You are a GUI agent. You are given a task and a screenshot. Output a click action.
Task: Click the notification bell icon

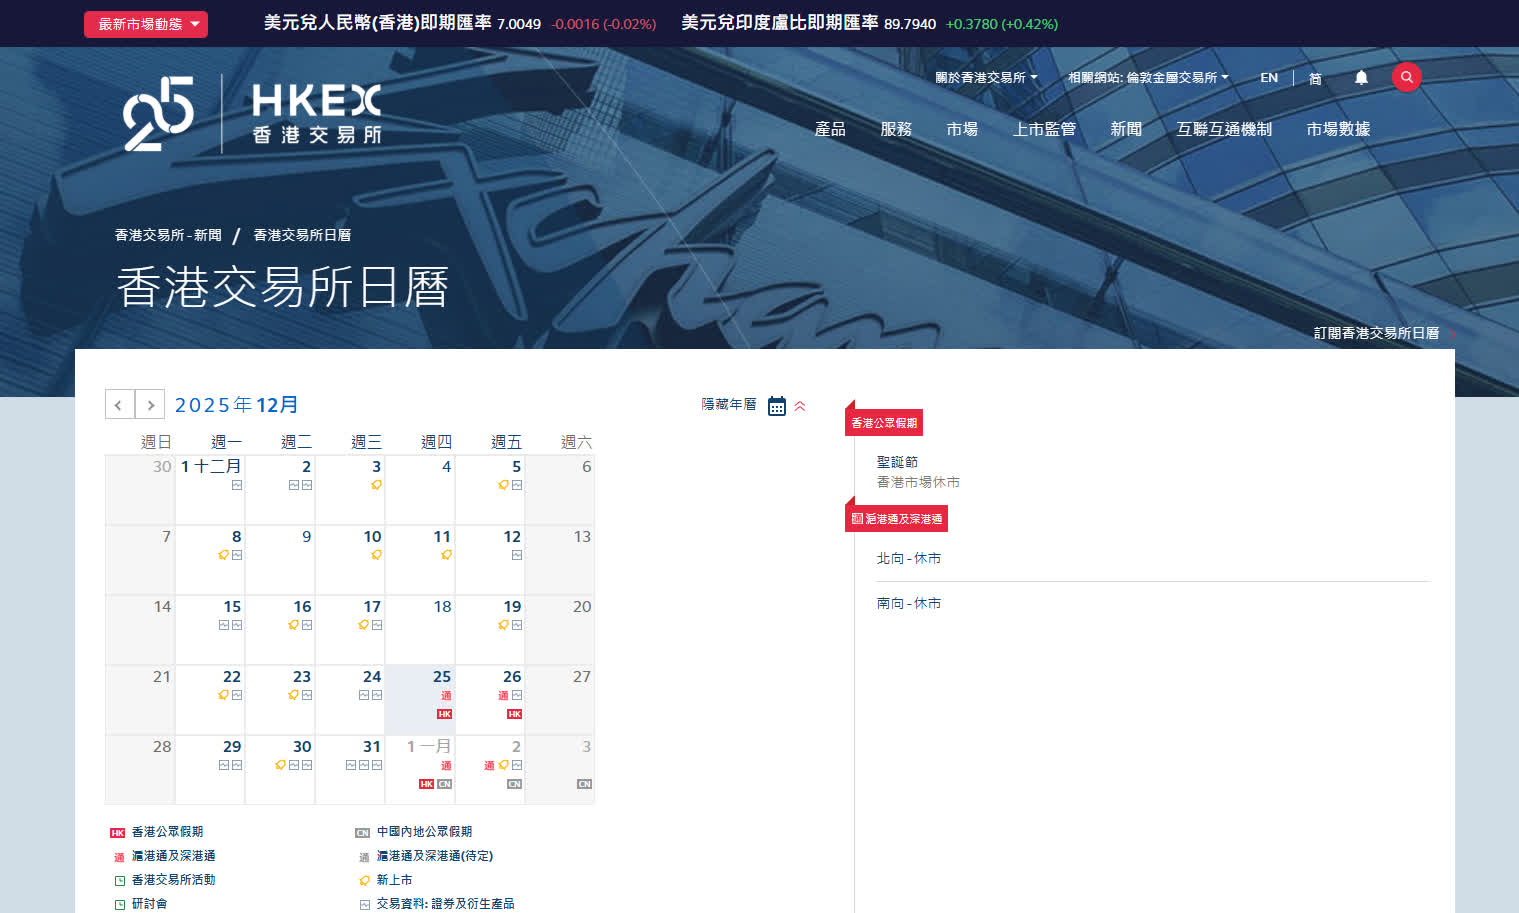(x=1361, y=77)
